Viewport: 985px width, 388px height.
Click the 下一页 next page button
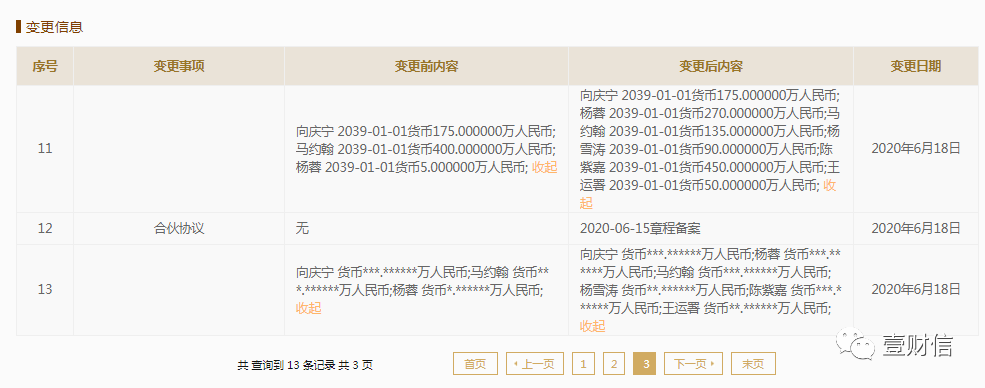tap(694, 364)
